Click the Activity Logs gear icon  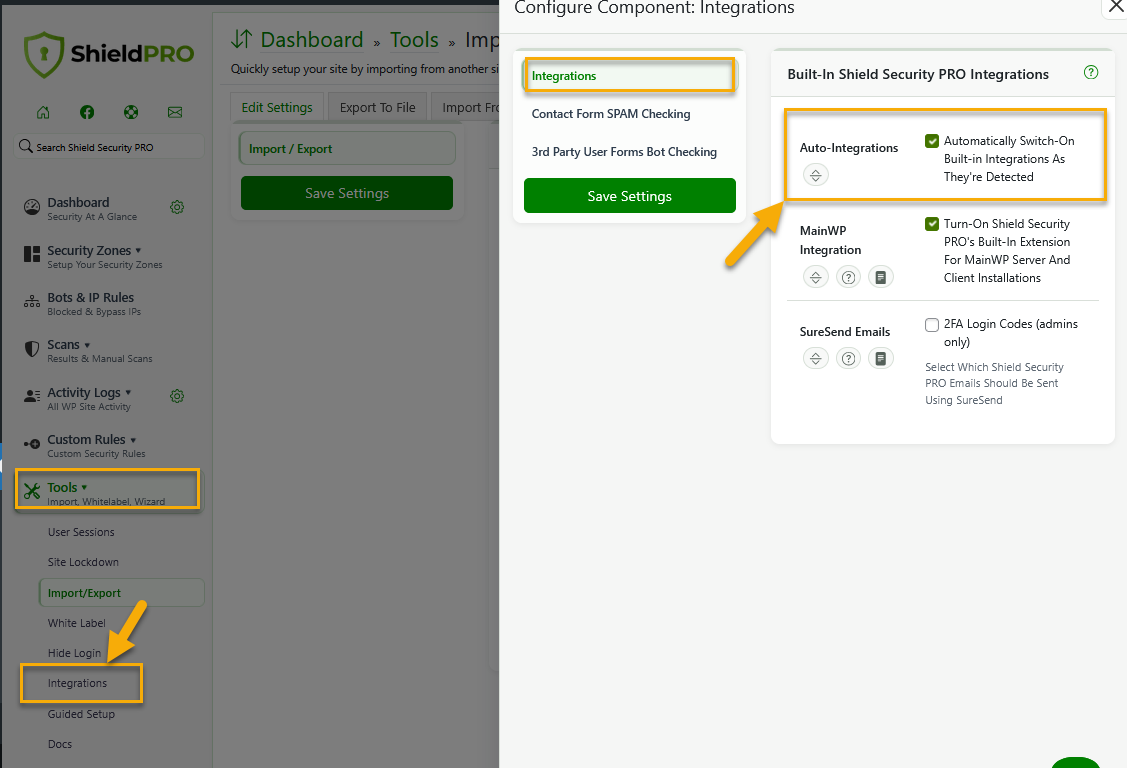[x=177, y=396]
